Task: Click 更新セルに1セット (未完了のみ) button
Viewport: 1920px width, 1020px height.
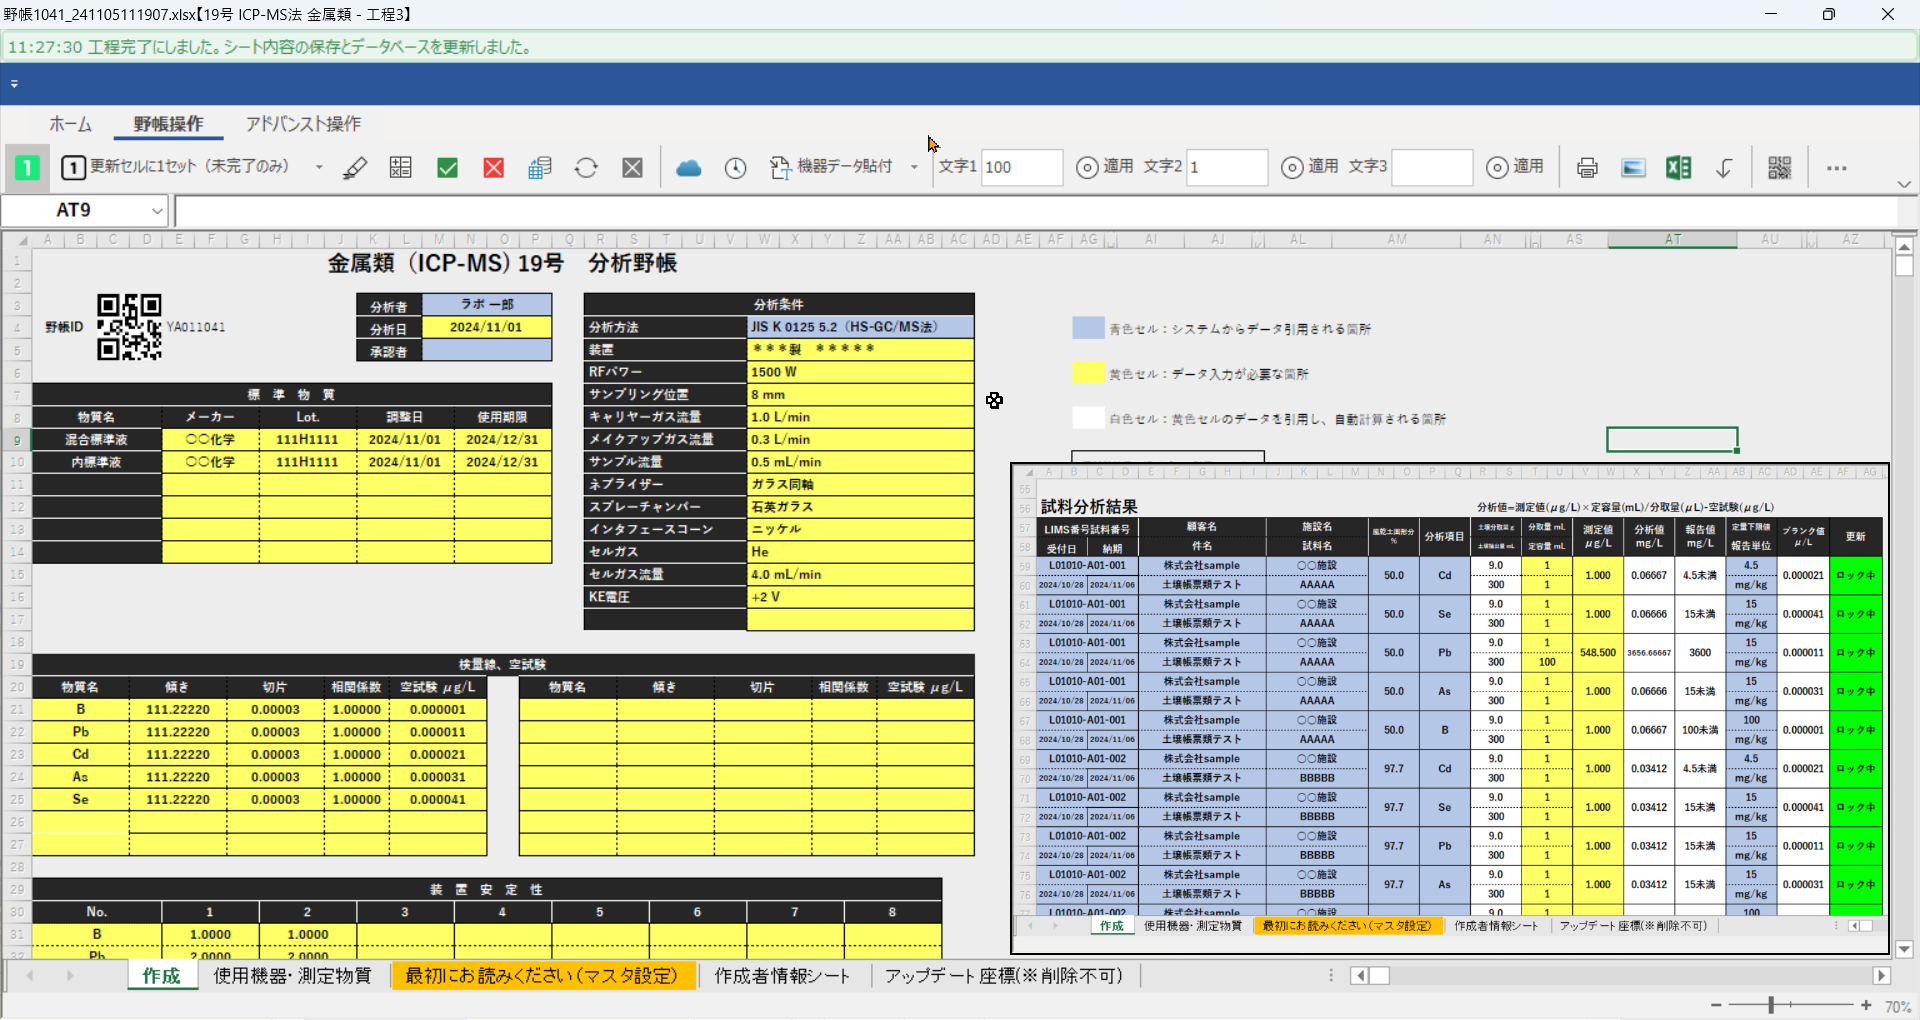Action: click(x=176, y=167)
